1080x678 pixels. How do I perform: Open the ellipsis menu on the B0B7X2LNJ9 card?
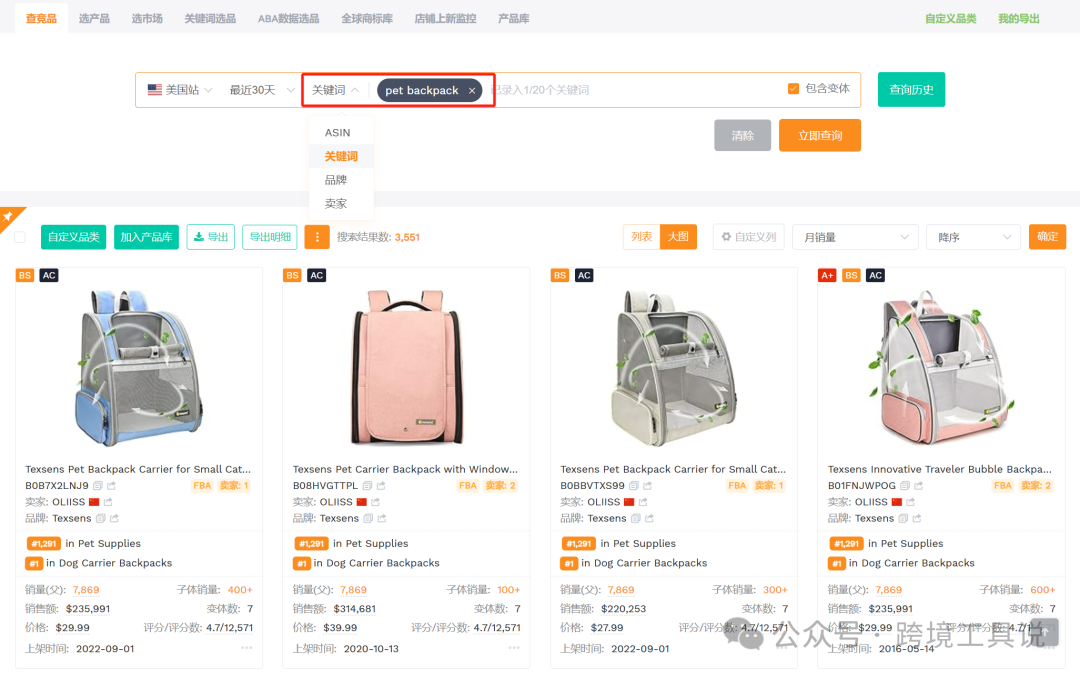247,648
